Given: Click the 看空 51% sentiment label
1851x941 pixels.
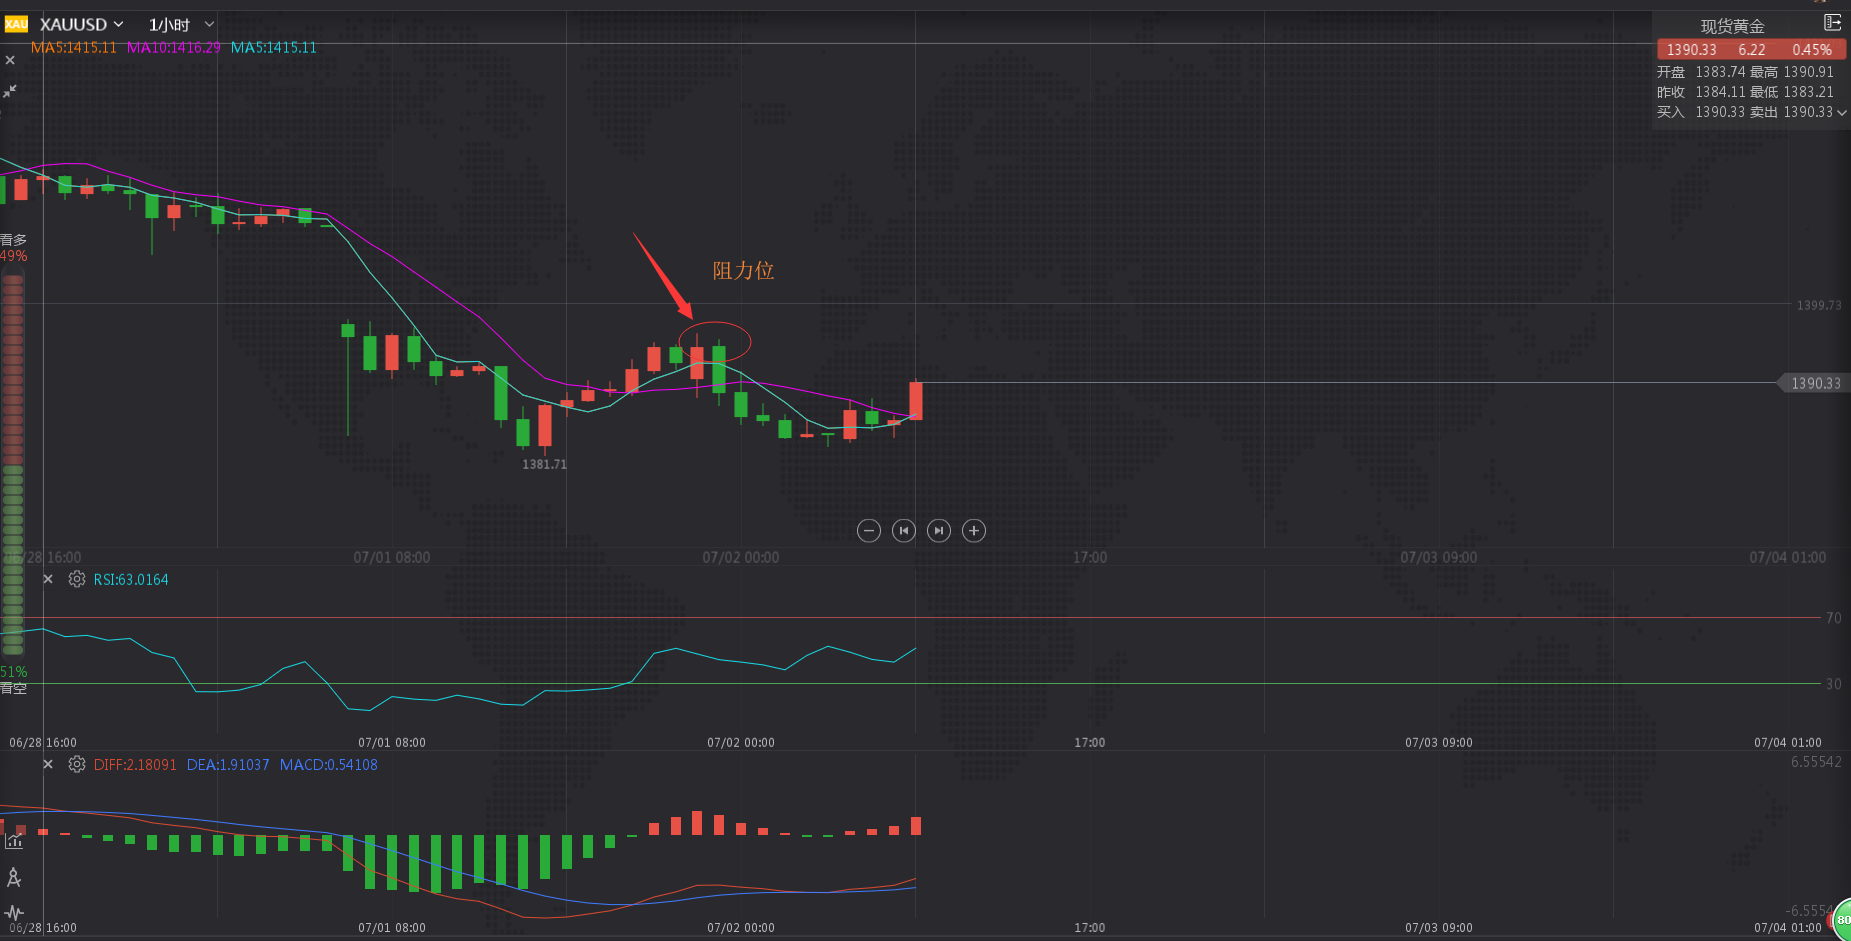Looking at the screenshot, I should click(14, 680).
